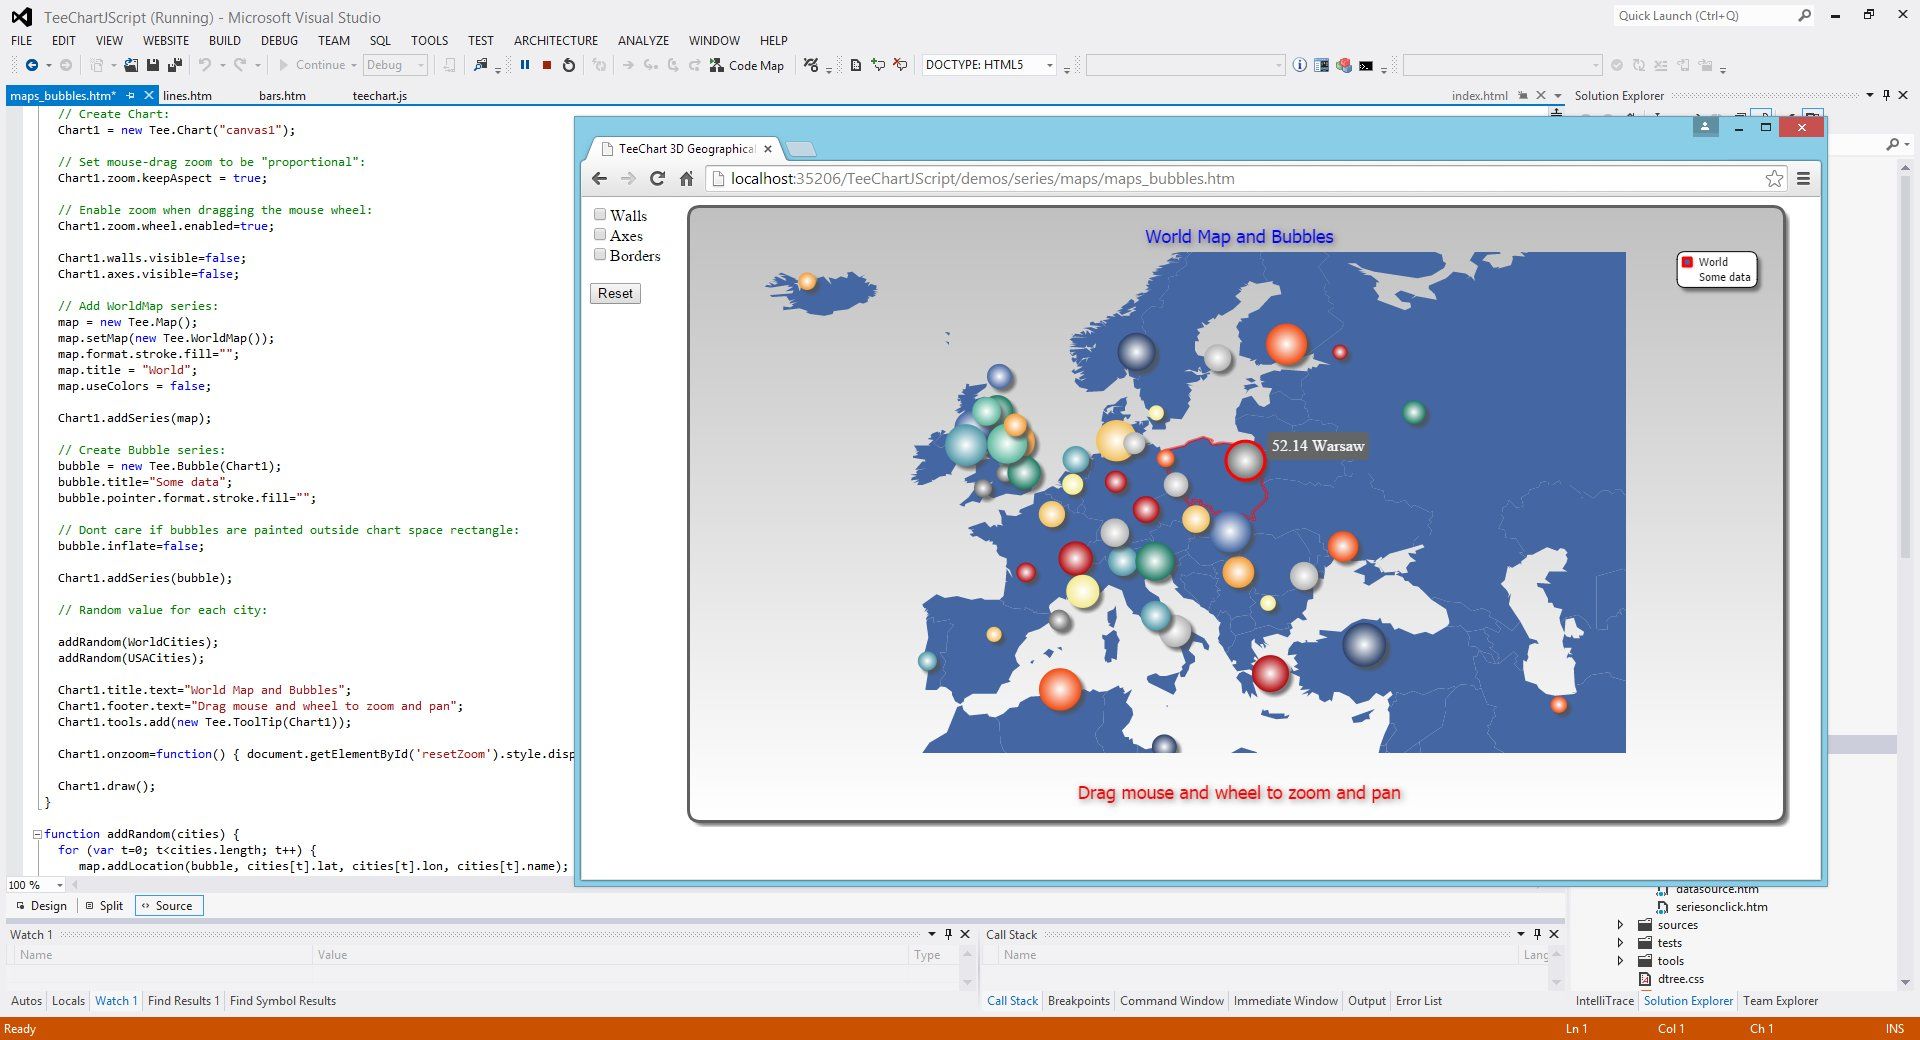The height and width of the screenshot is (1040, 1920).
Task: Open the Code Map tool
Action: [746, 65]
